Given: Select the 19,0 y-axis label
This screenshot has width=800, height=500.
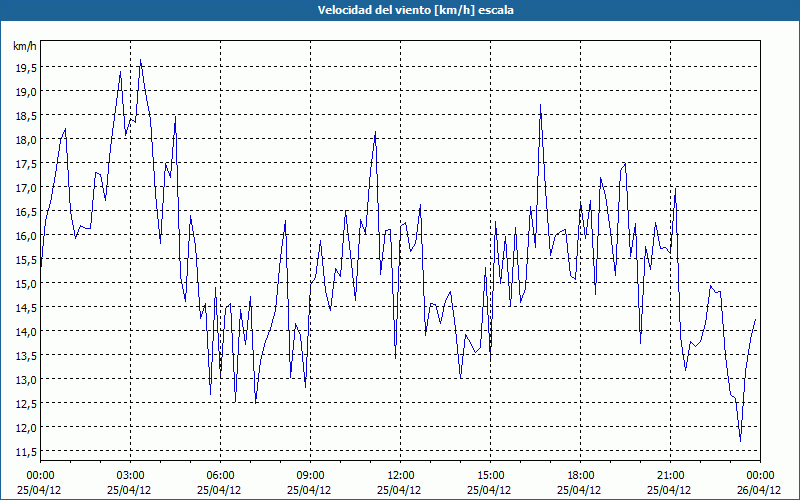Looking at the screenshot, I should [25, 91].
